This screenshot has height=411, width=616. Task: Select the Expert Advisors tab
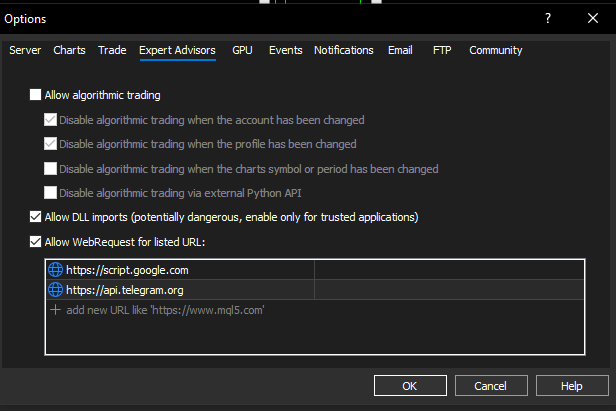click(178, 50)
